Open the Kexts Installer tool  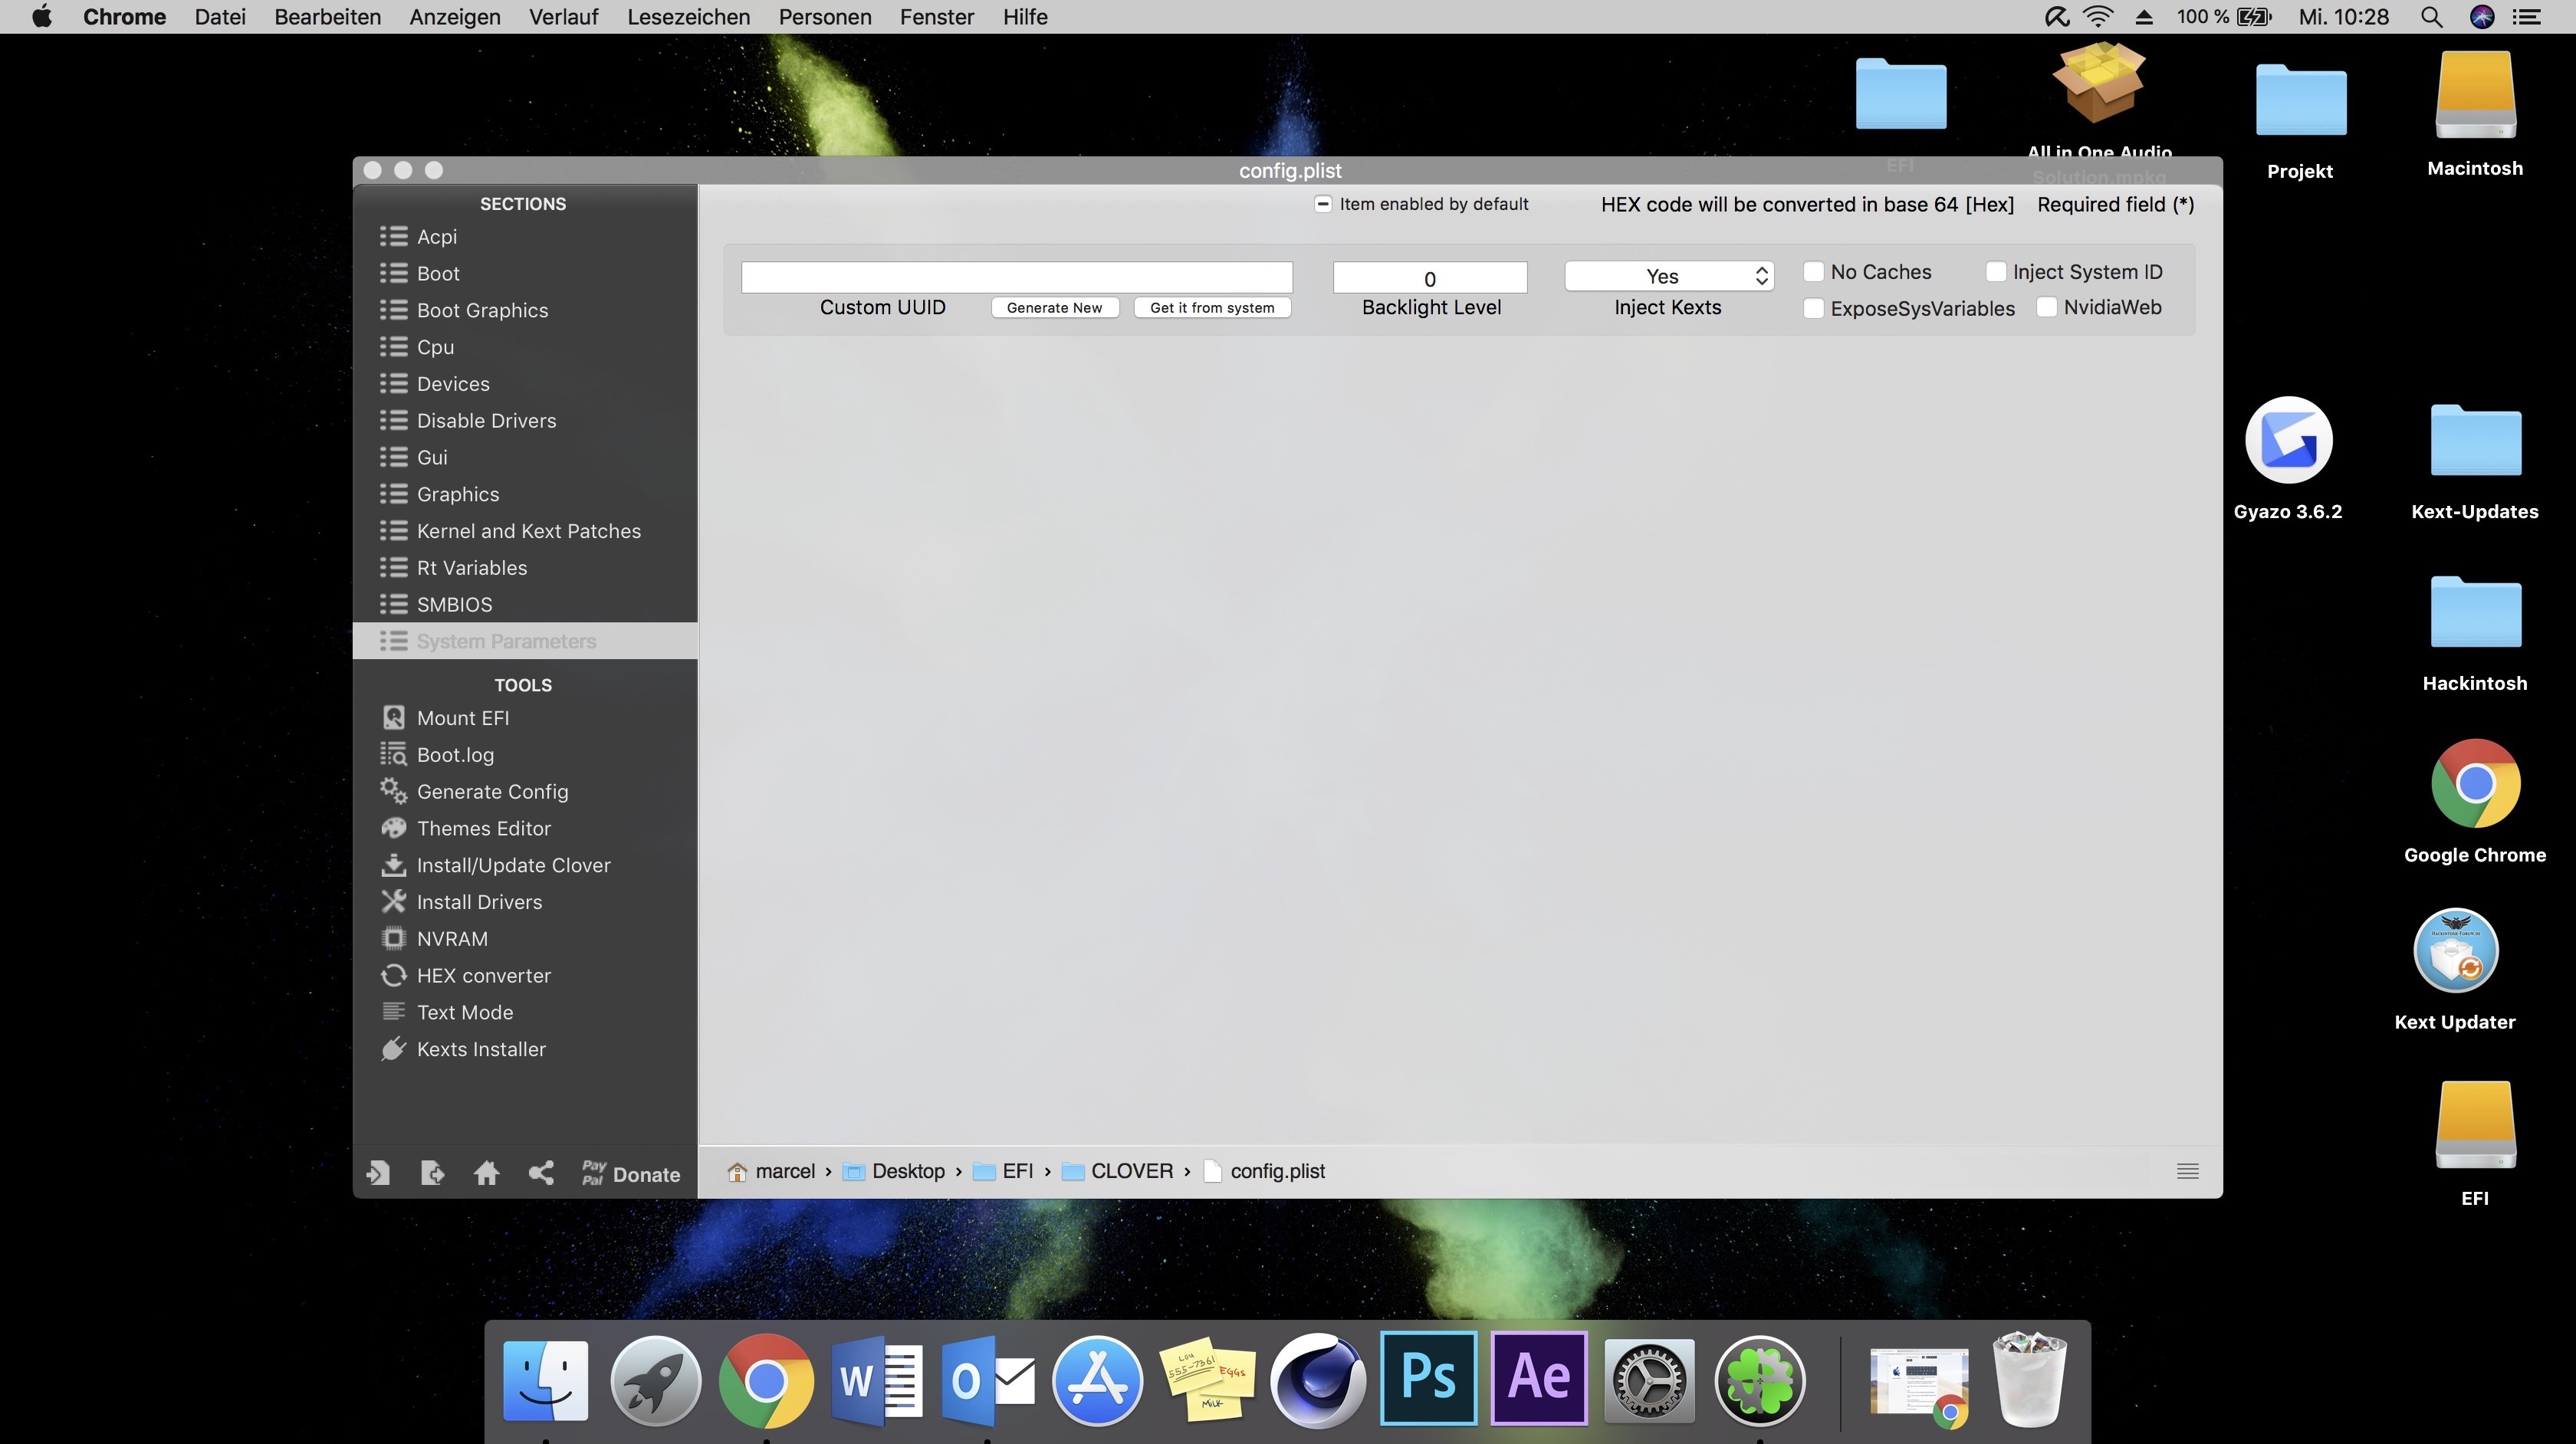click(x=480, y=1049)
